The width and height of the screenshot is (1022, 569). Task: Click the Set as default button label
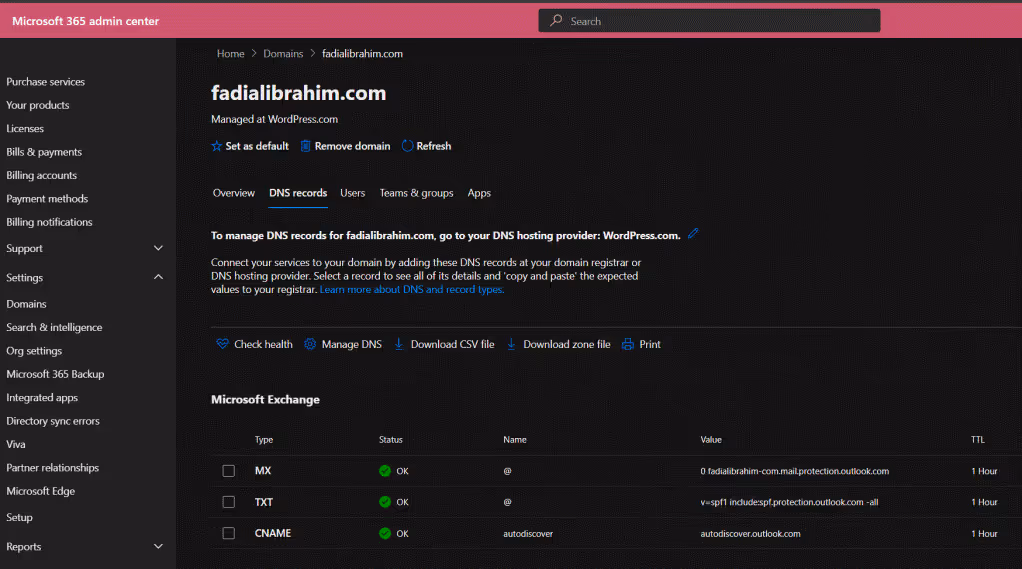click(x=257, y=146)
